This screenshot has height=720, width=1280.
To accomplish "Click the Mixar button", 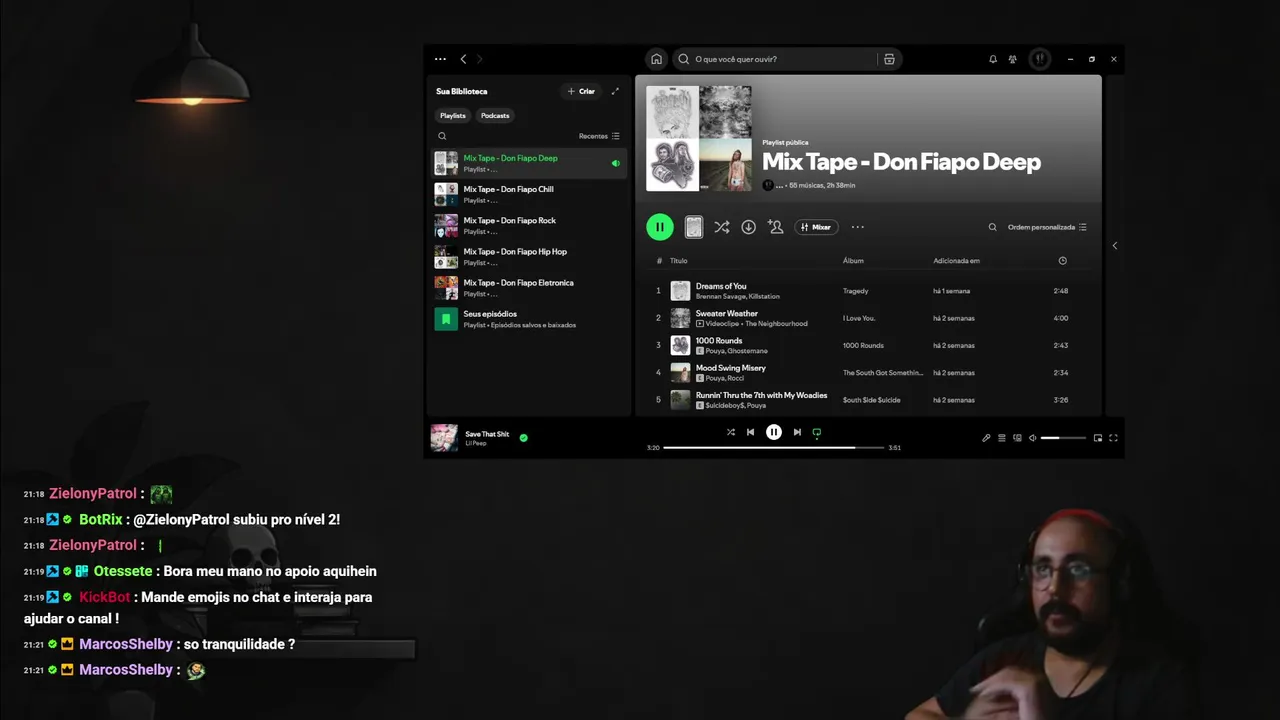I will (816, 227).
